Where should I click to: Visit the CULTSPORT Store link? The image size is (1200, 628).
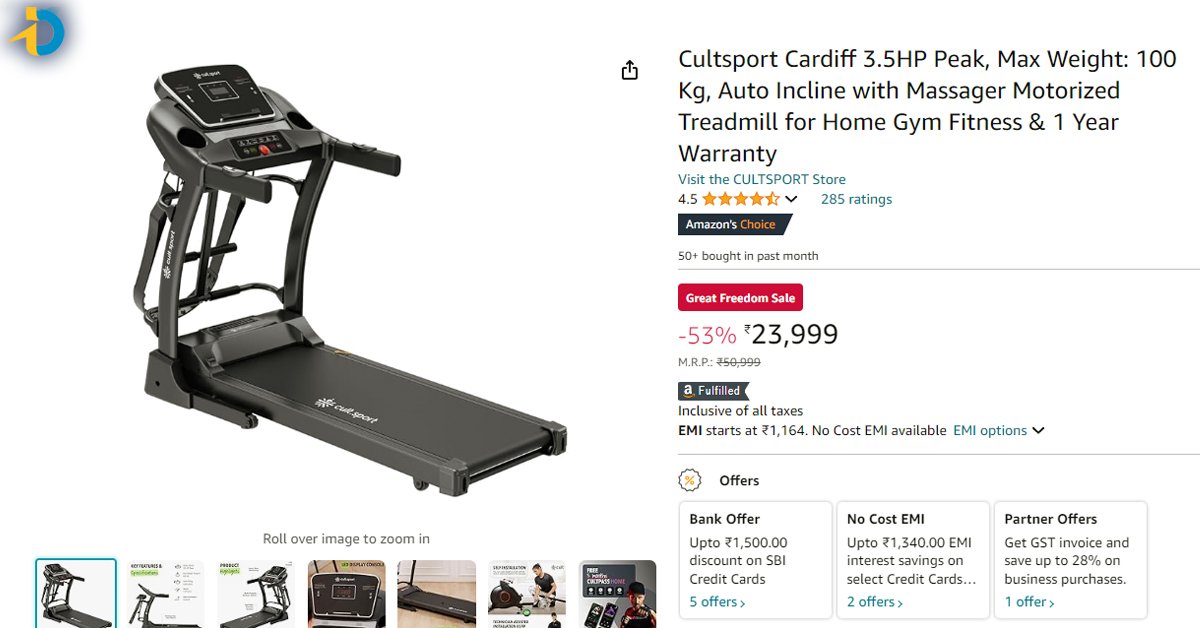click(x=762, y=179)
